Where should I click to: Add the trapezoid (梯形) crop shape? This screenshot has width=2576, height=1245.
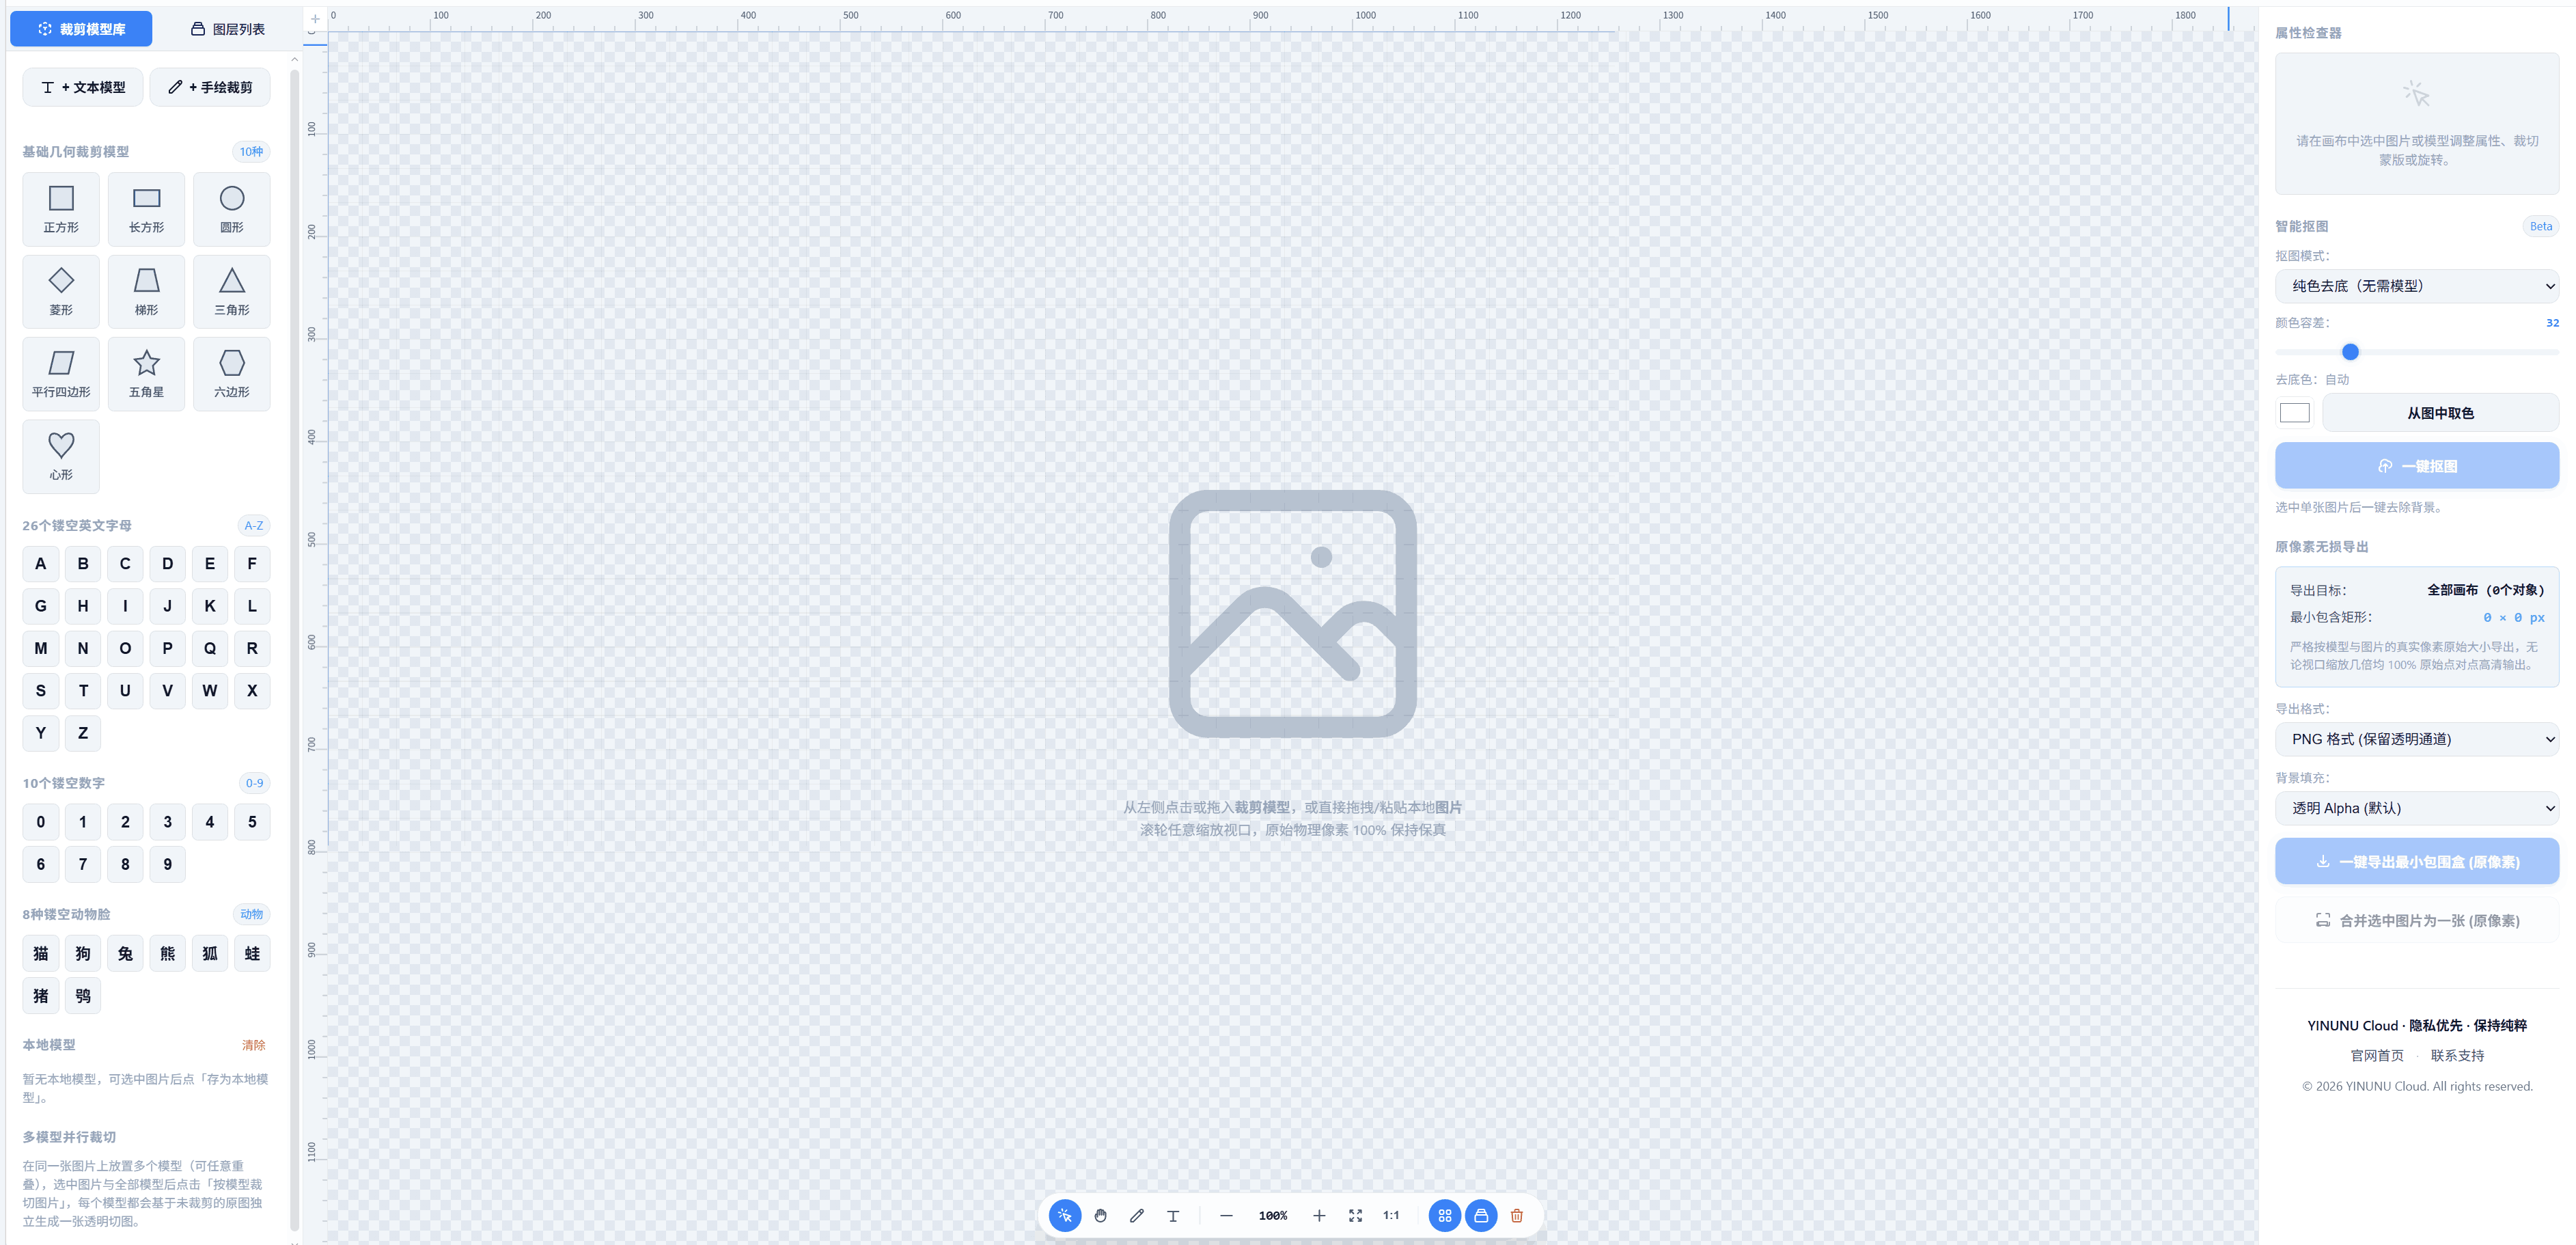point(146,291)
